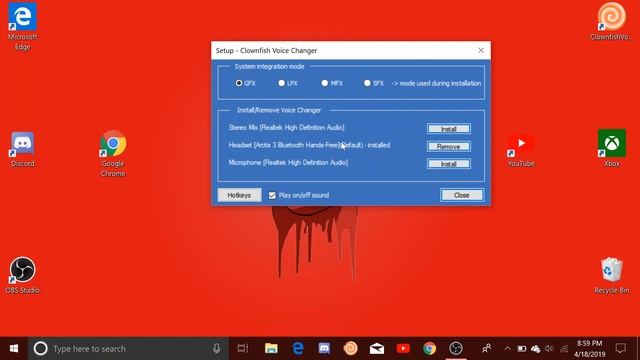Open clock and date flyout
This screenshot has width=640, height=360.
coord(589,349)
